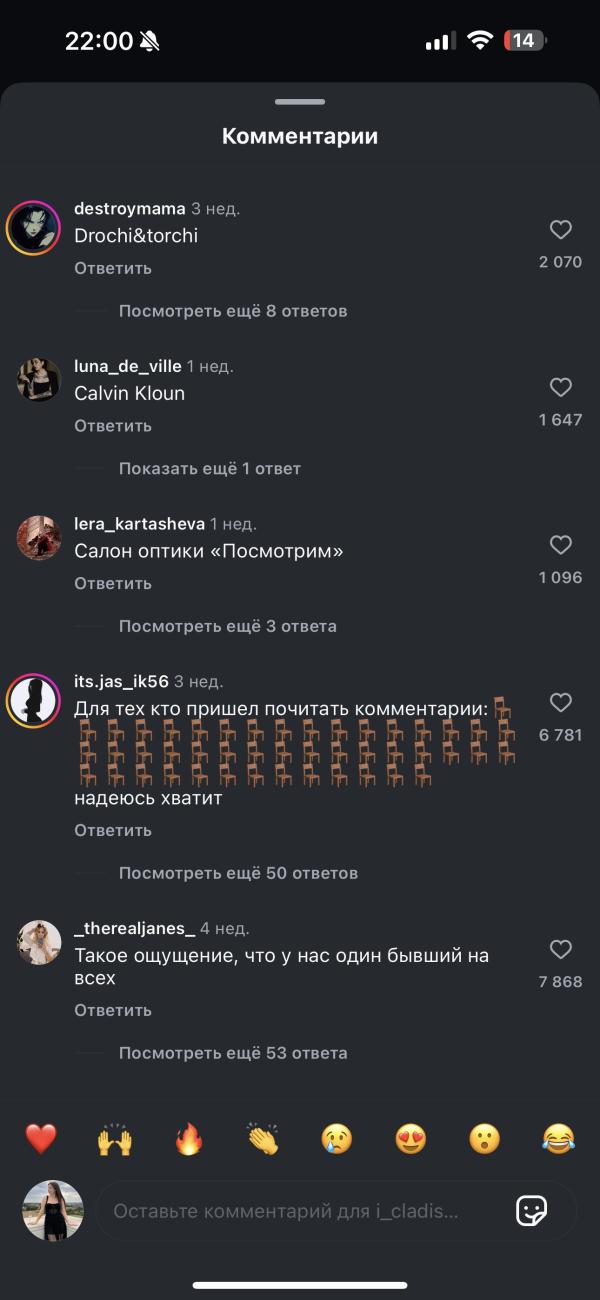
Task: Choose the fire emoji quick reaction
Action: pos(189,1139)
